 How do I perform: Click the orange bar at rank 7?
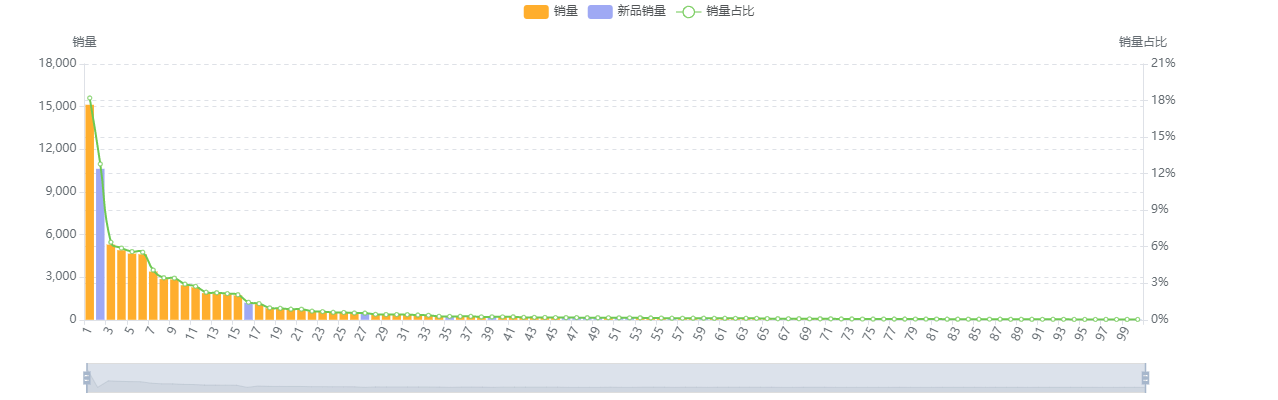click(x=153, y=295)
